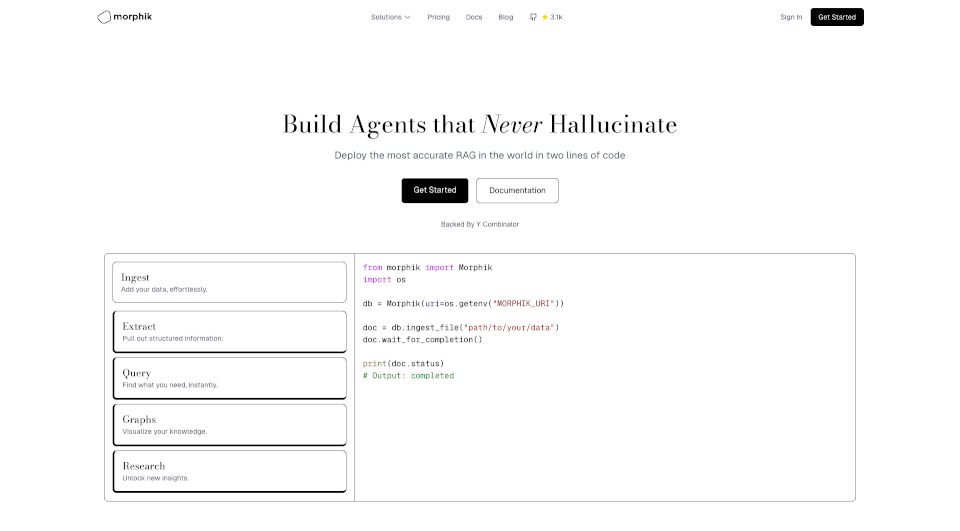Screen dimensions: 960x531
Task: Click the 3.1k star count
Action: [556, 17]
